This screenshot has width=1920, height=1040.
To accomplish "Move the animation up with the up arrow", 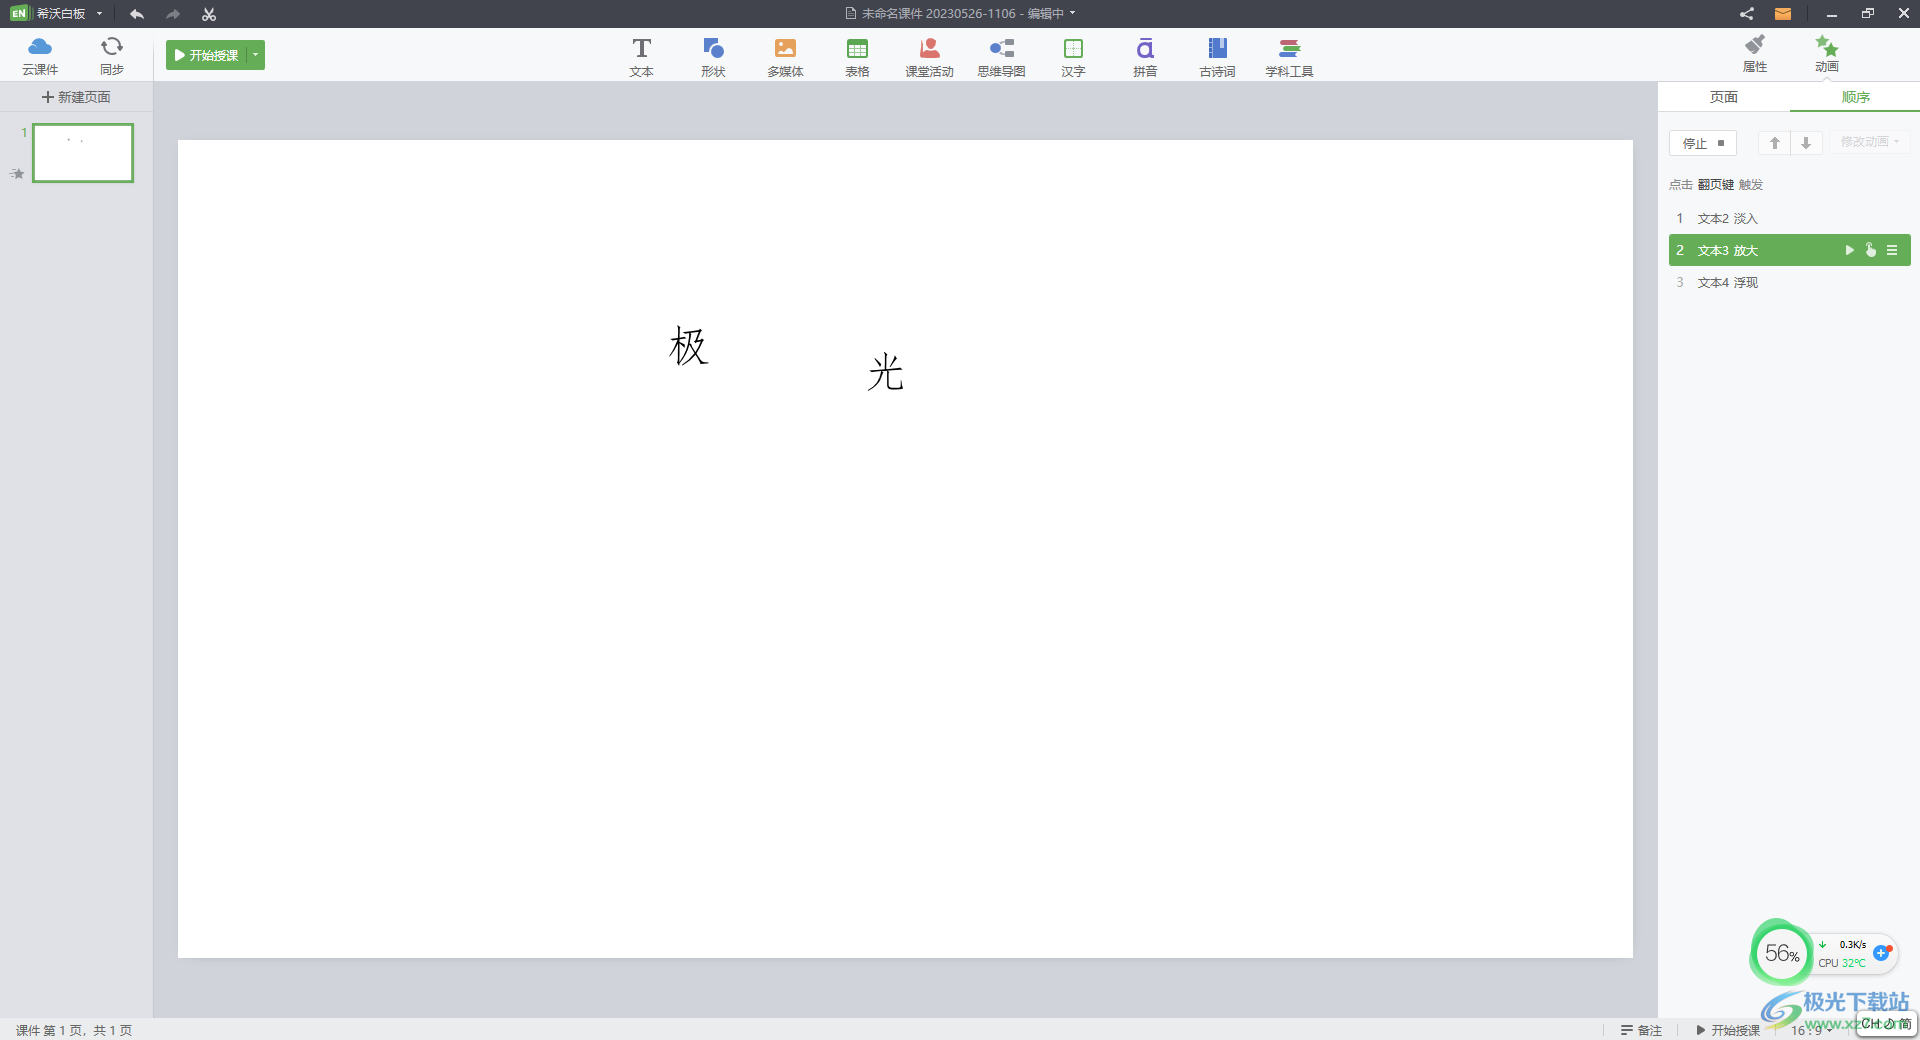I will point(1774,143).
